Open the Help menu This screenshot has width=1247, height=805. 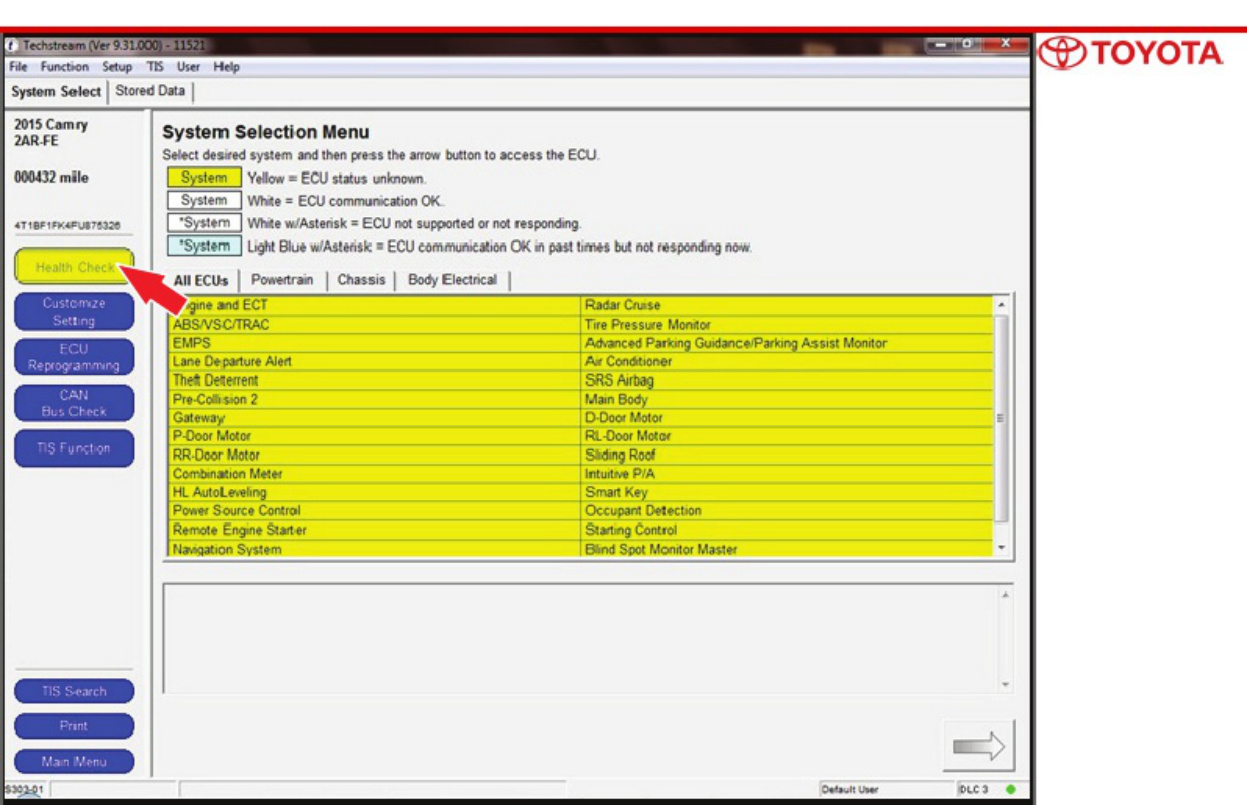click(227, 67)
